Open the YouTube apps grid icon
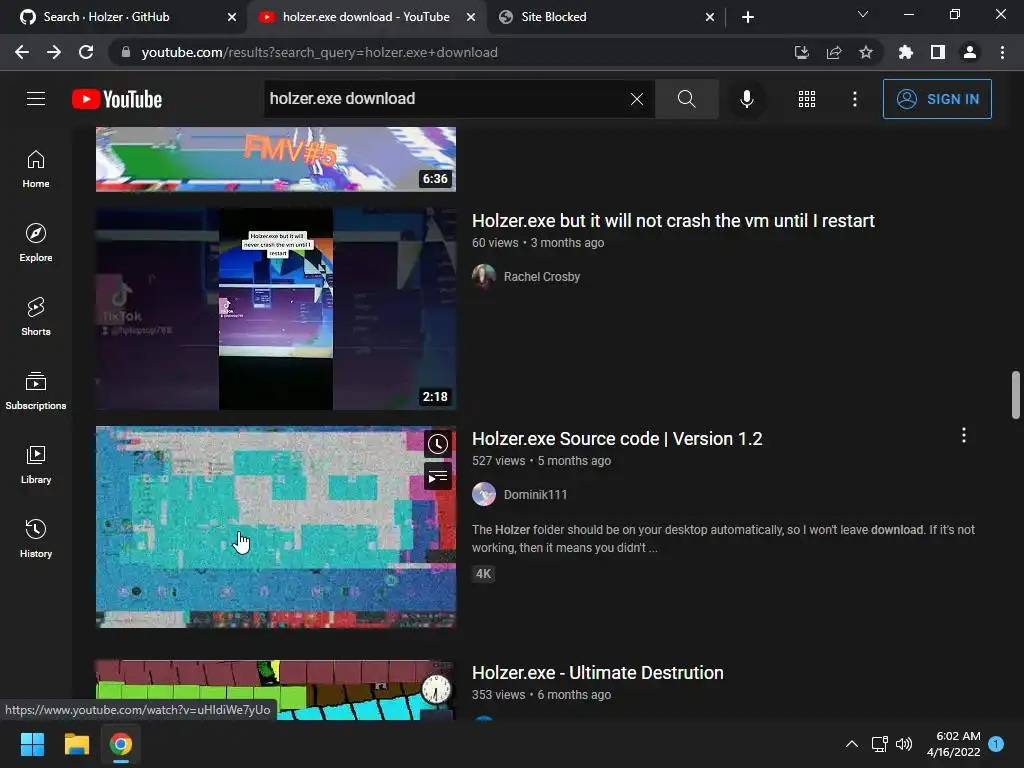Viewport: 1024px width, 768px height. click(807, 99)
